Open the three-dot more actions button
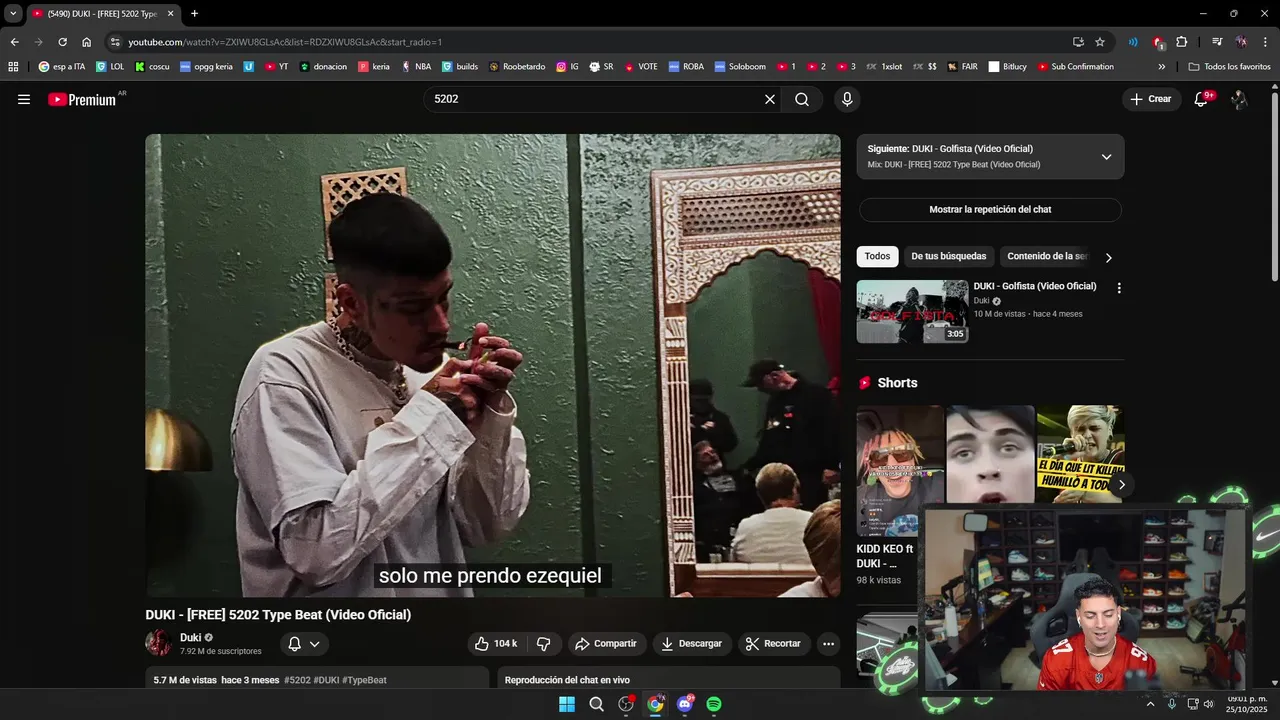Viewport: 1280px width, 720px height. pos(828,643)
